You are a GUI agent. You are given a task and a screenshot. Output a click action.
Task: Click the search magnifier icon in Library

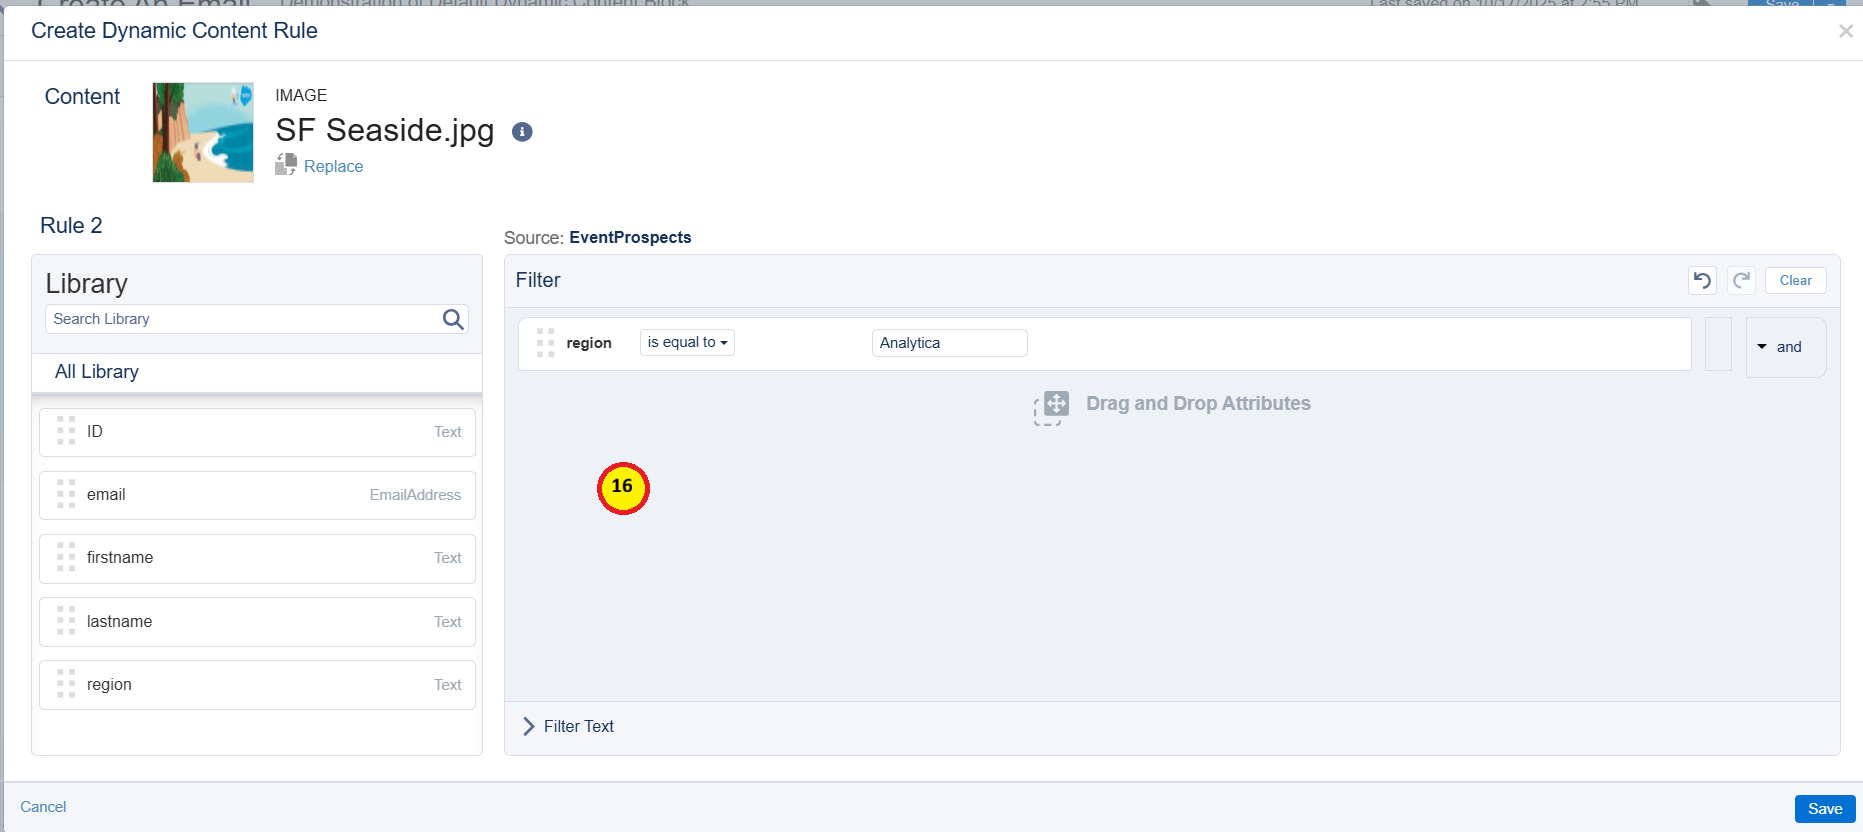453,319
